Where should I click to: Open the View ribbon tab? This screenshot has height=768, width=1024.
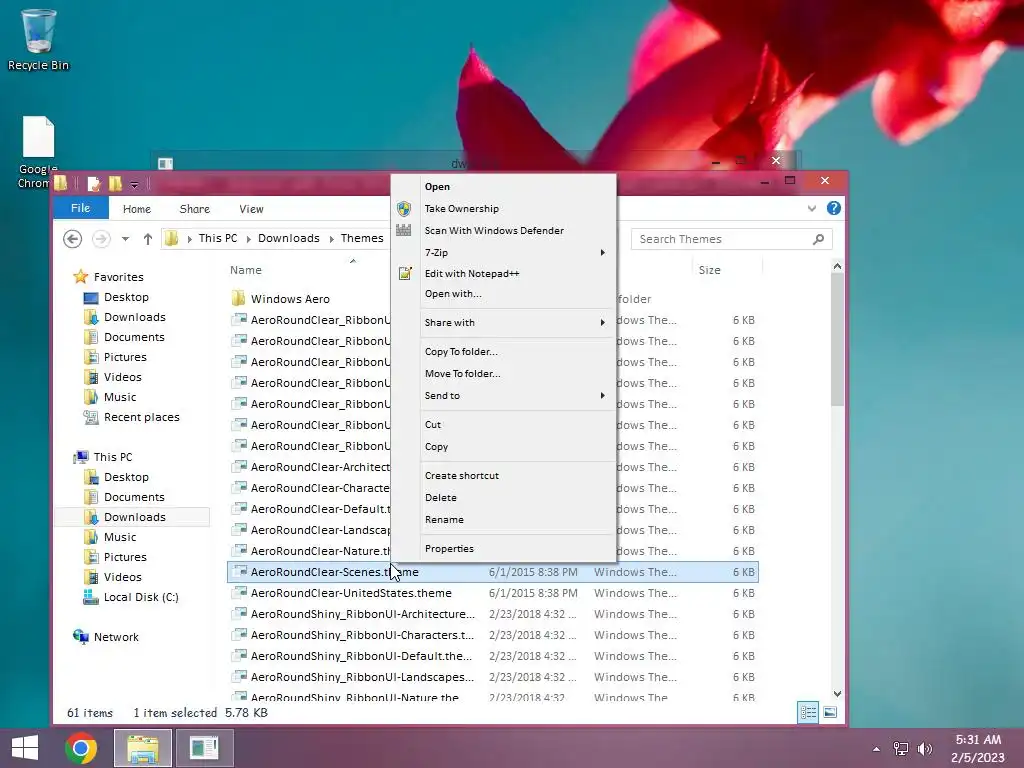point(251,209)
